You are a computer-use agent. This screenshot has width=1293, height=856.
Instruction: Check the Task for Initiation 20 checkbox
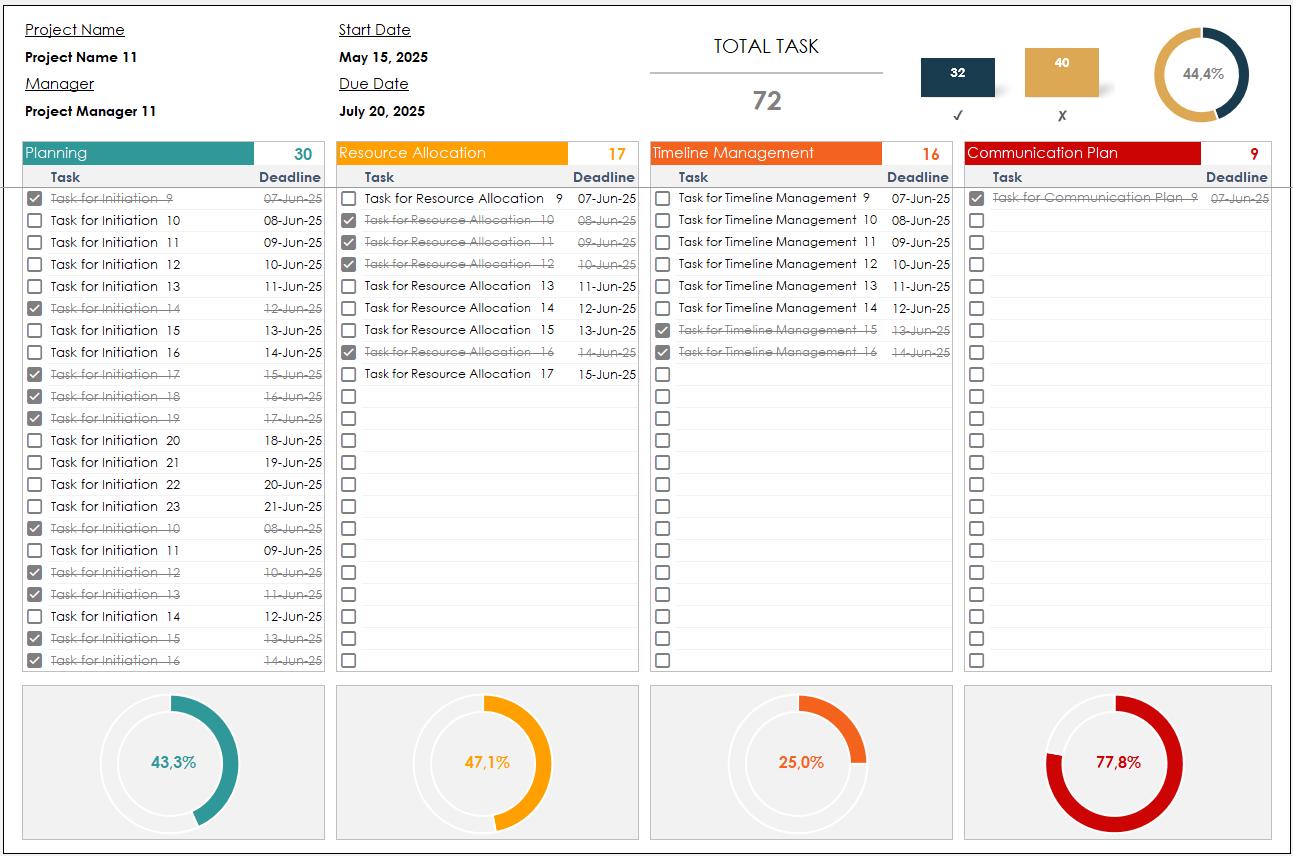[35, 440]
